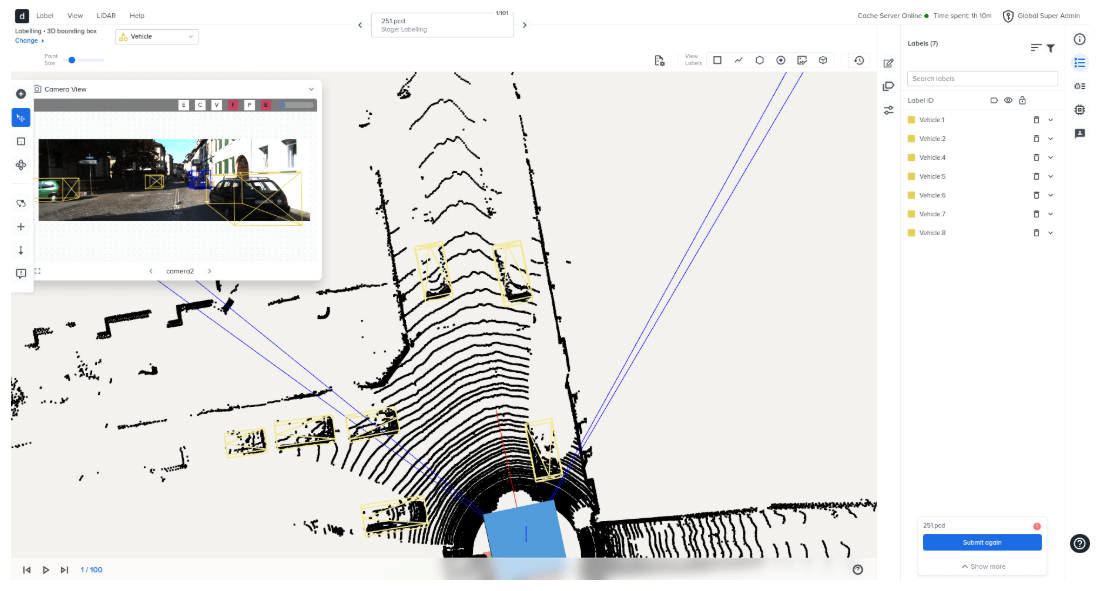The image size is (1117, 591).
Task: Switch to the Labels list tab
Action: (1080, 62)
